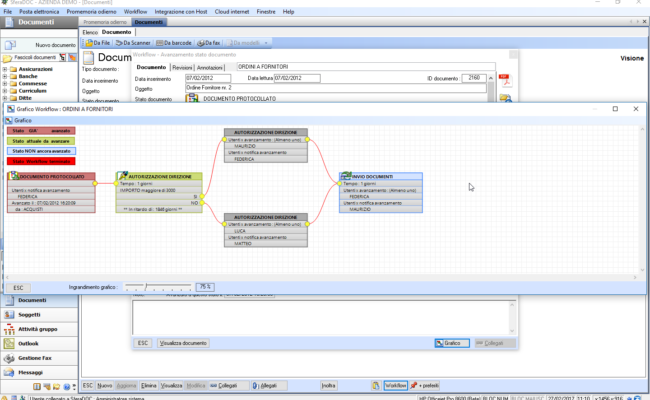Click the Stato attuale da avanzare legend swatch
This screenshot has width=650, height=400.
pyautogui.click(x=41, y=141)
